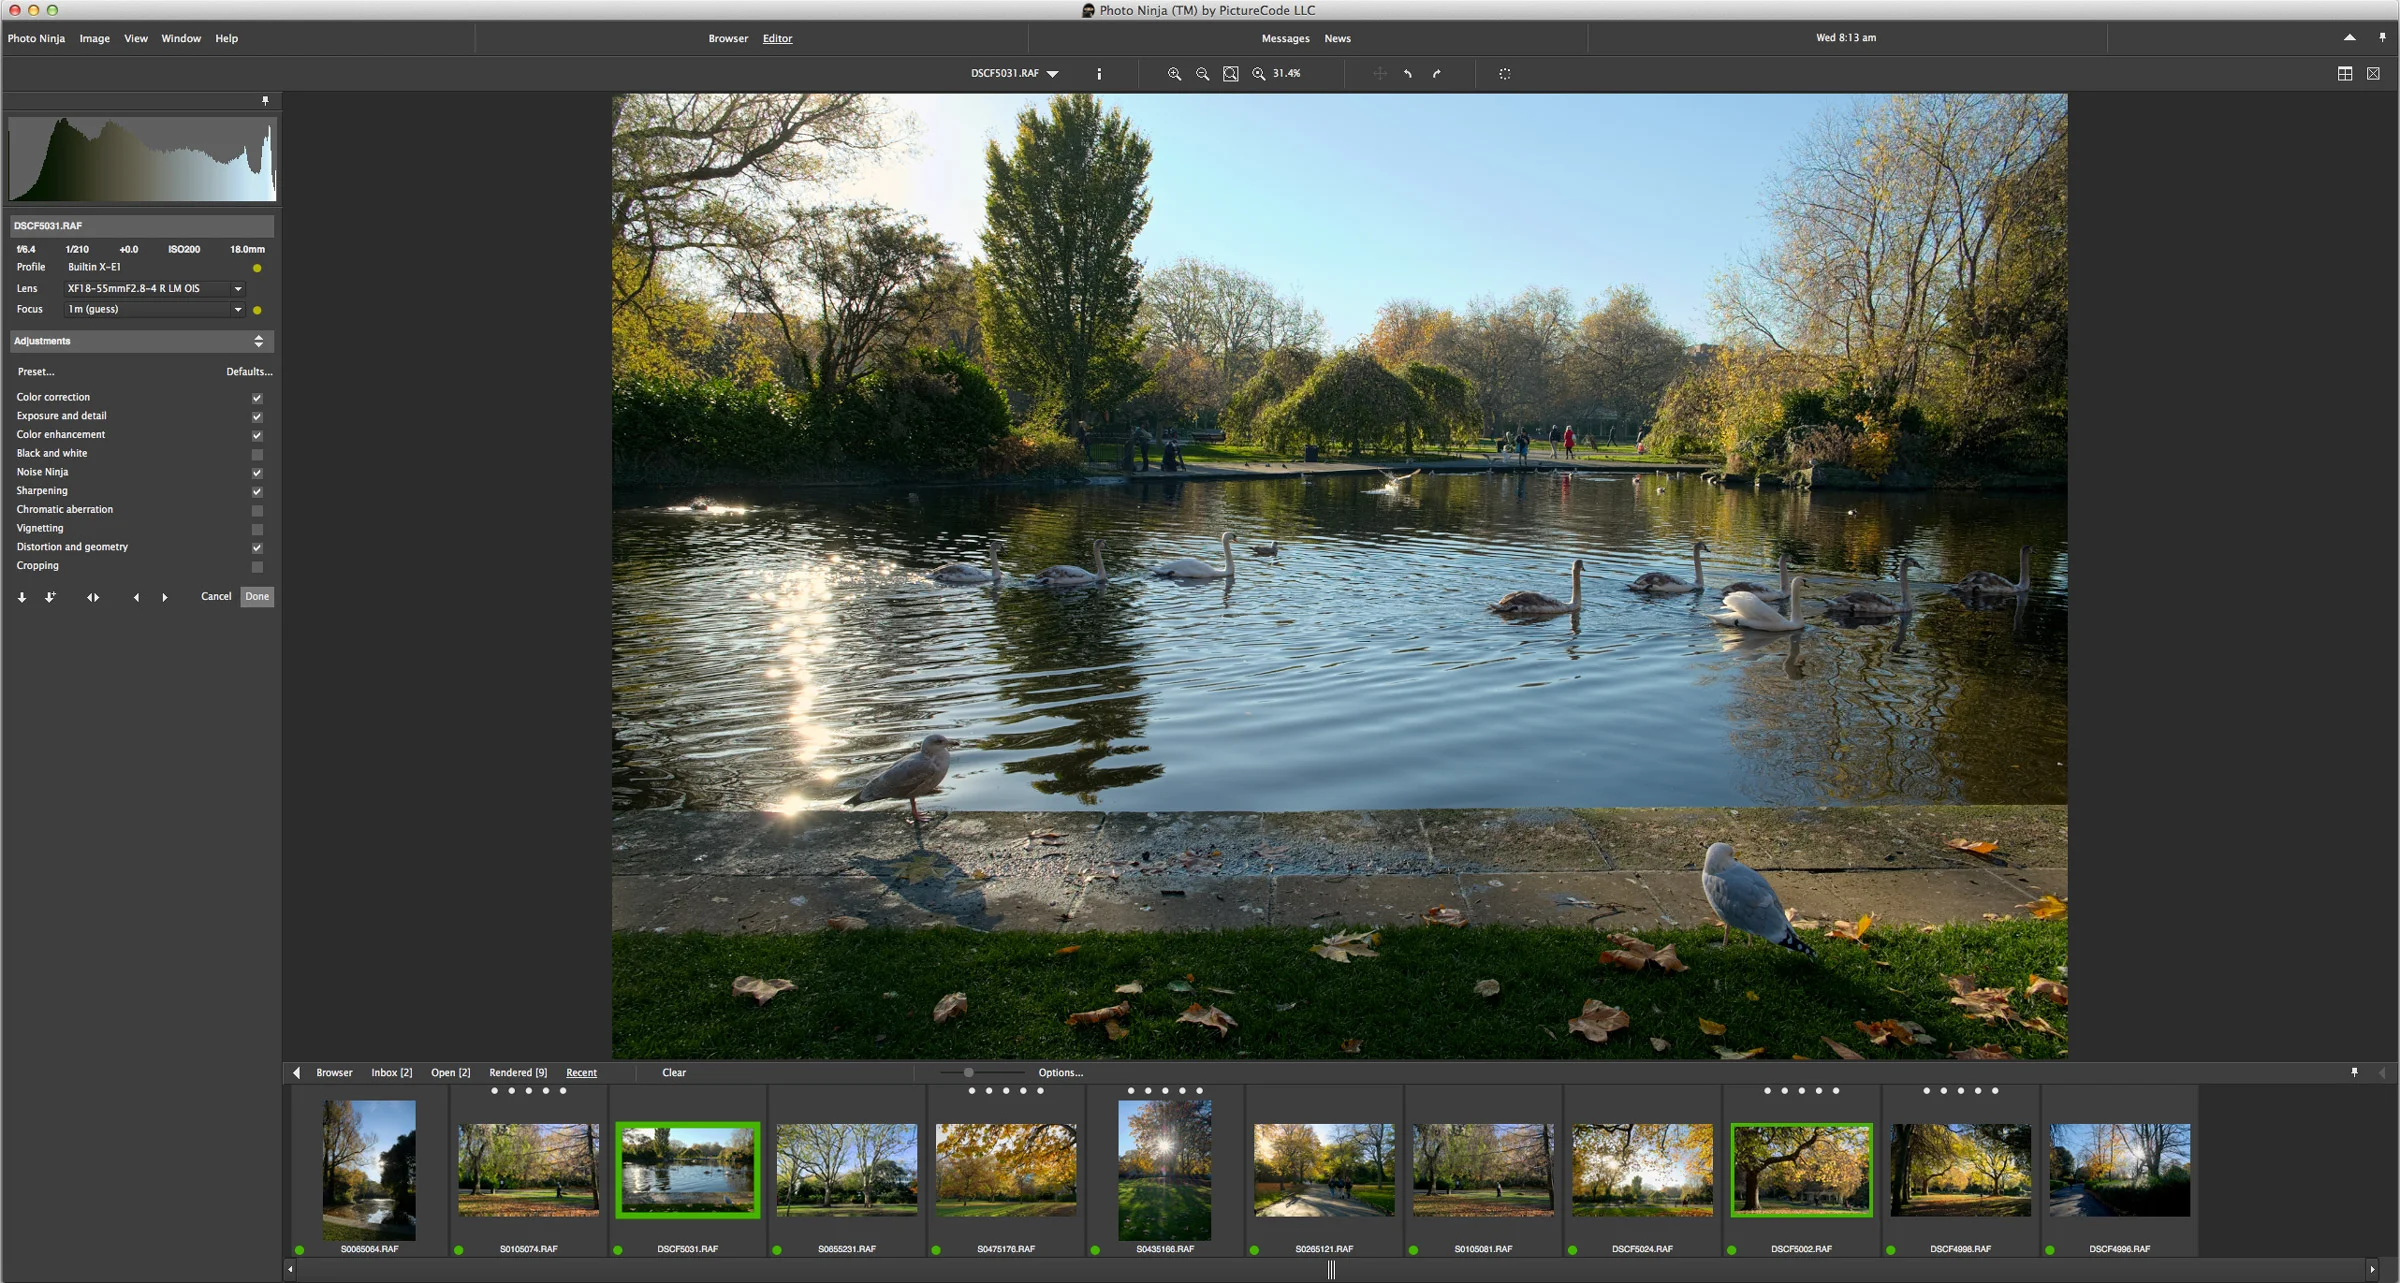Rotate image right with clockwise arrow

[1437, 74]
